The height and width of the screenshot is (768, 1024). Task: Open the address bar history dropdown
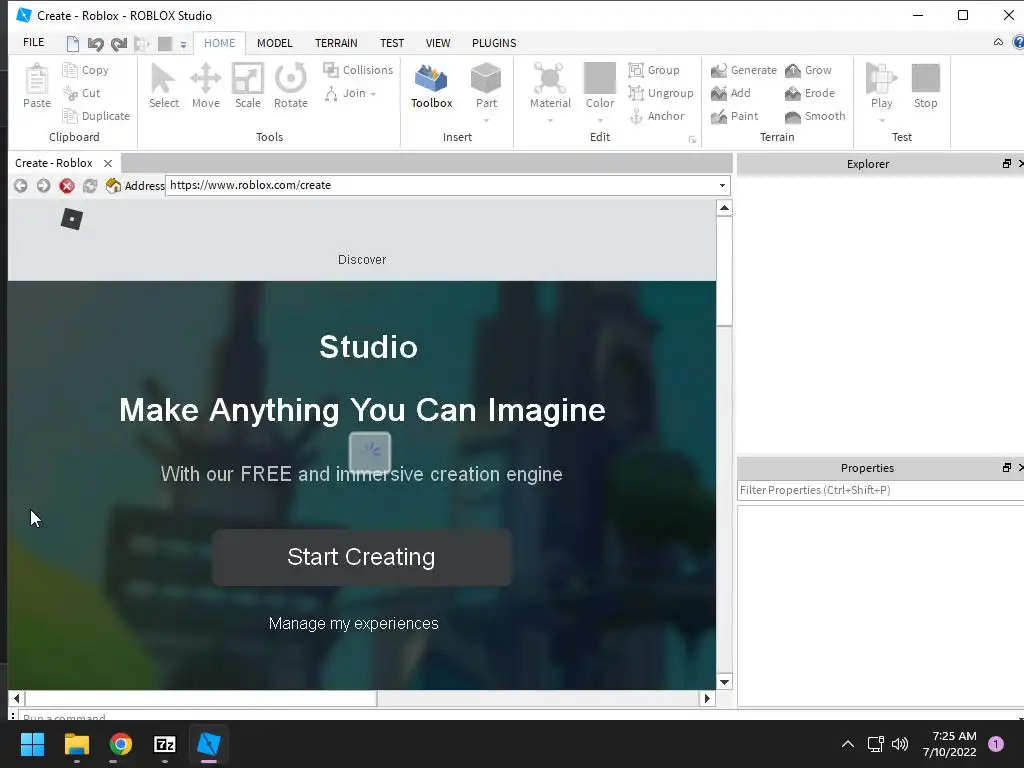tap(722, 185)
